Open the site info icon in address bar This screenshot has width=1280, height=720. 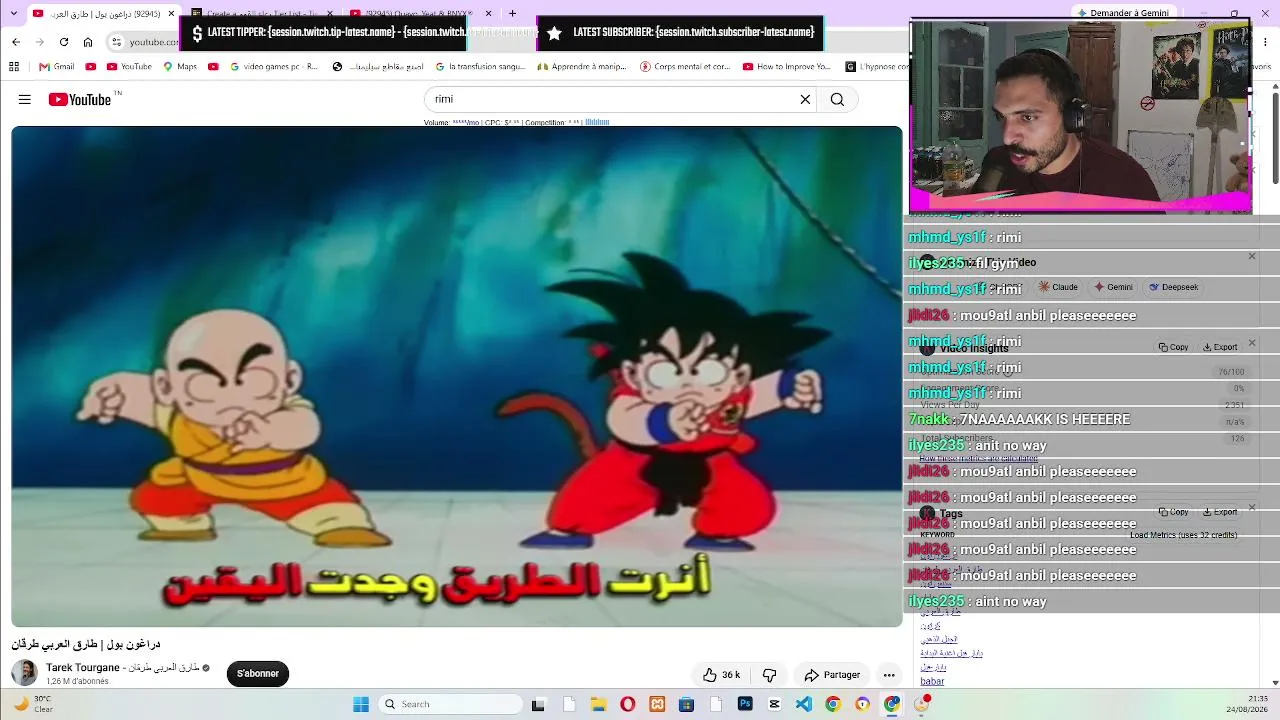[x=117, y=42]
